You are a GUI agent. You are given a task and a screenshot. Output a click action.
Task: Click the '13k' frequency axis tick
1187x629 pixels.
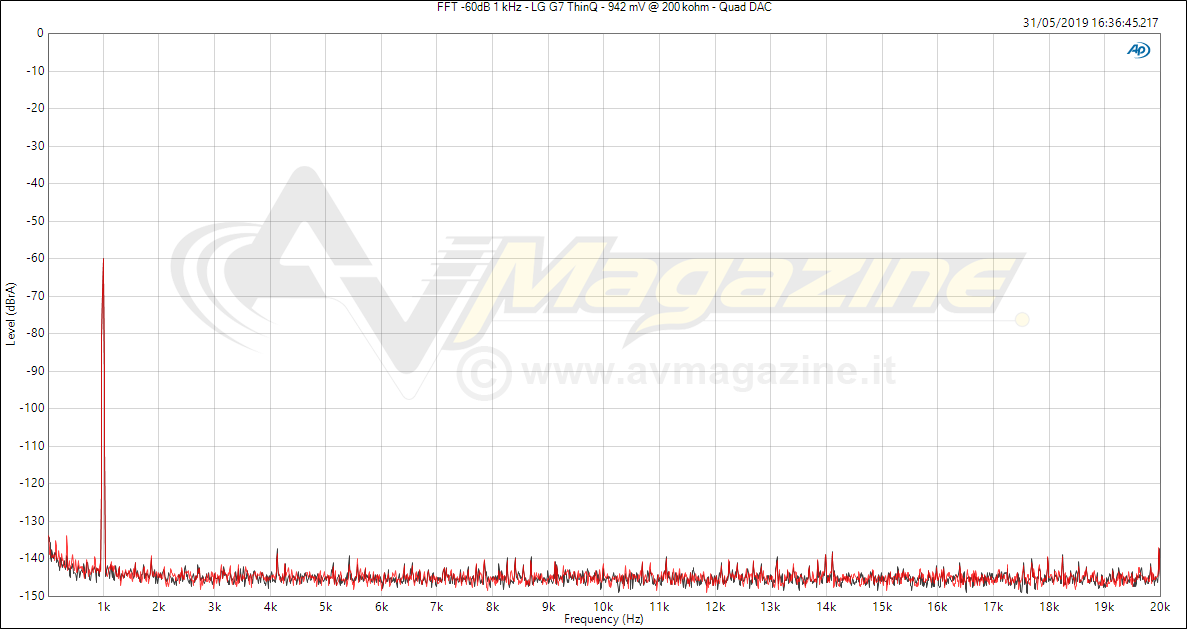tap(771, 607)
